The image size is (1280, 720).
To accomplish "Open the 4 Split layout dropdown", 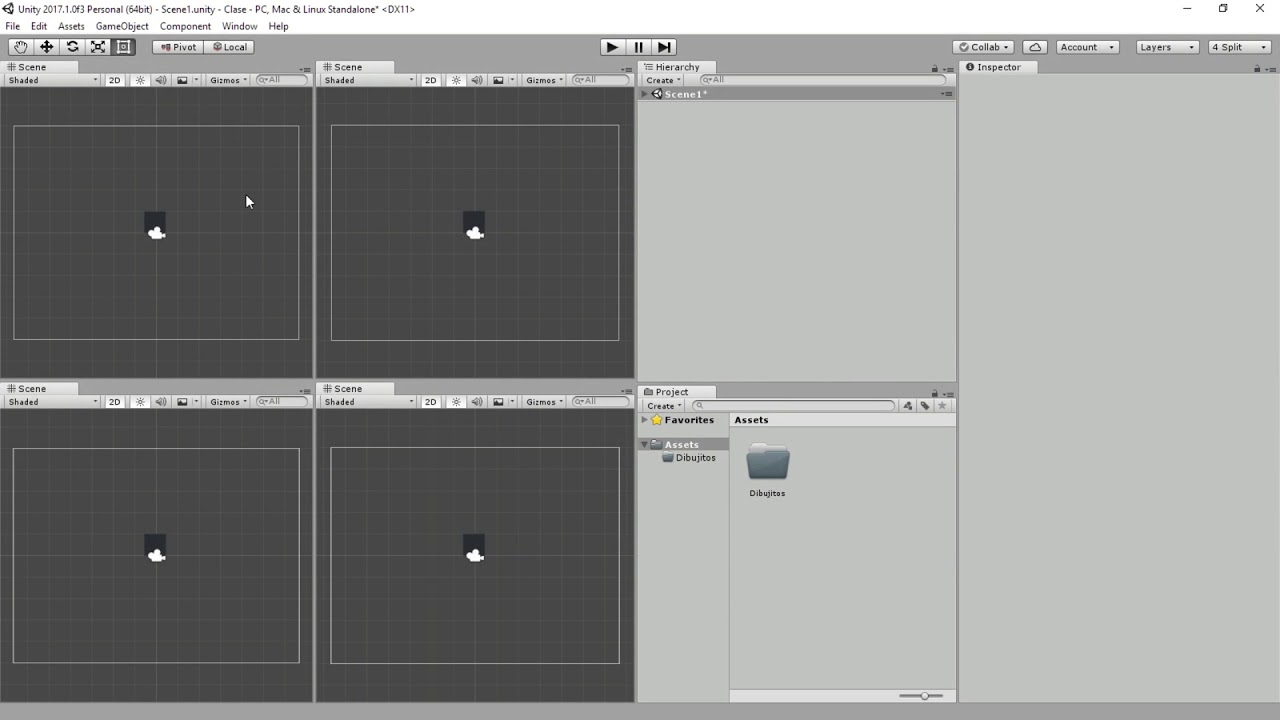I will coord(1239,47).
